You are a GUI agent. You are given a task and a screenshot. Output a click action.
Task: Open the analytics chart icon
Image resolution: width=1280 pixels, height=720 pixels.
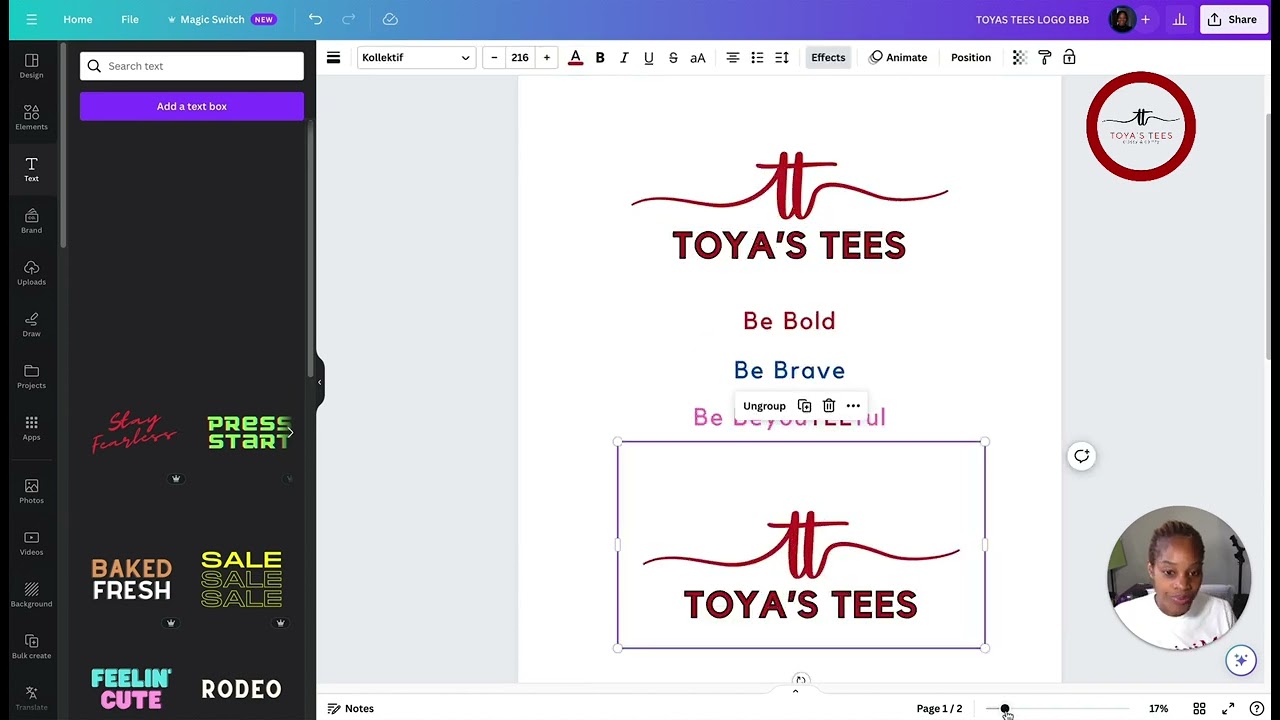point(1179,19)
